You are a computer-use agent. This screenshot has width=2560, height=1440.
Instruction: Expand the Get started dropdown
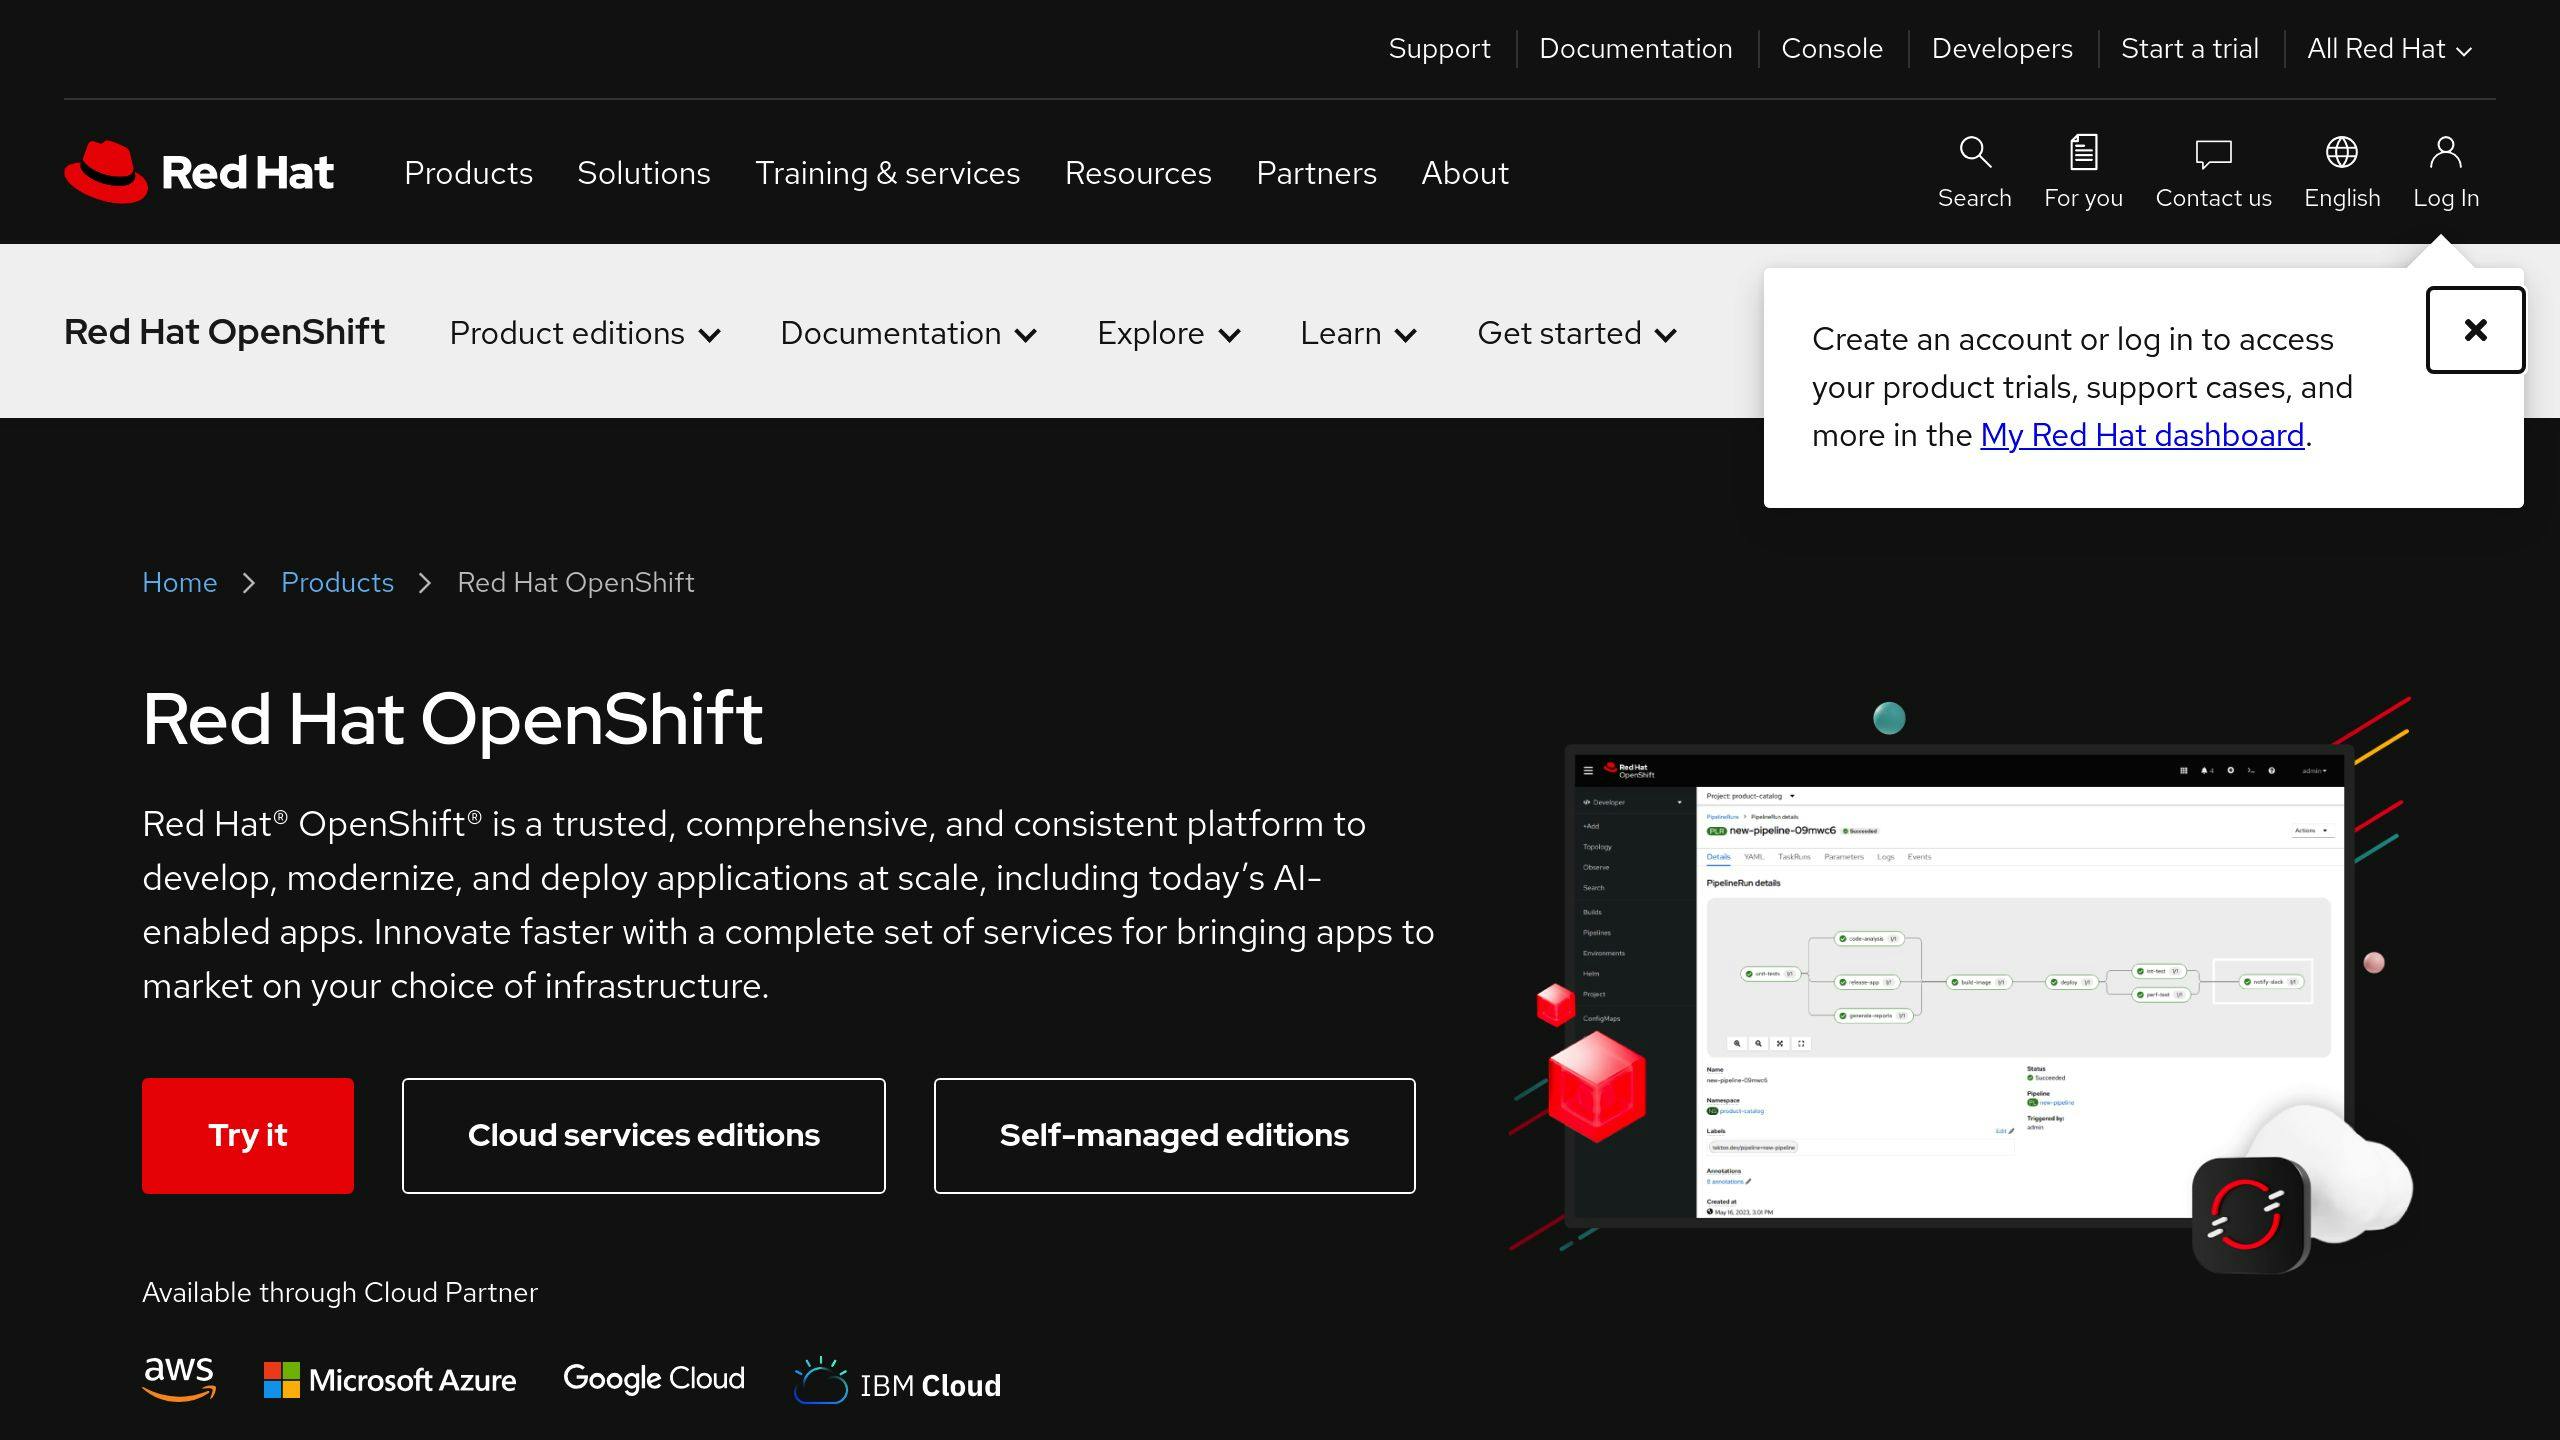click(1577, 333)
